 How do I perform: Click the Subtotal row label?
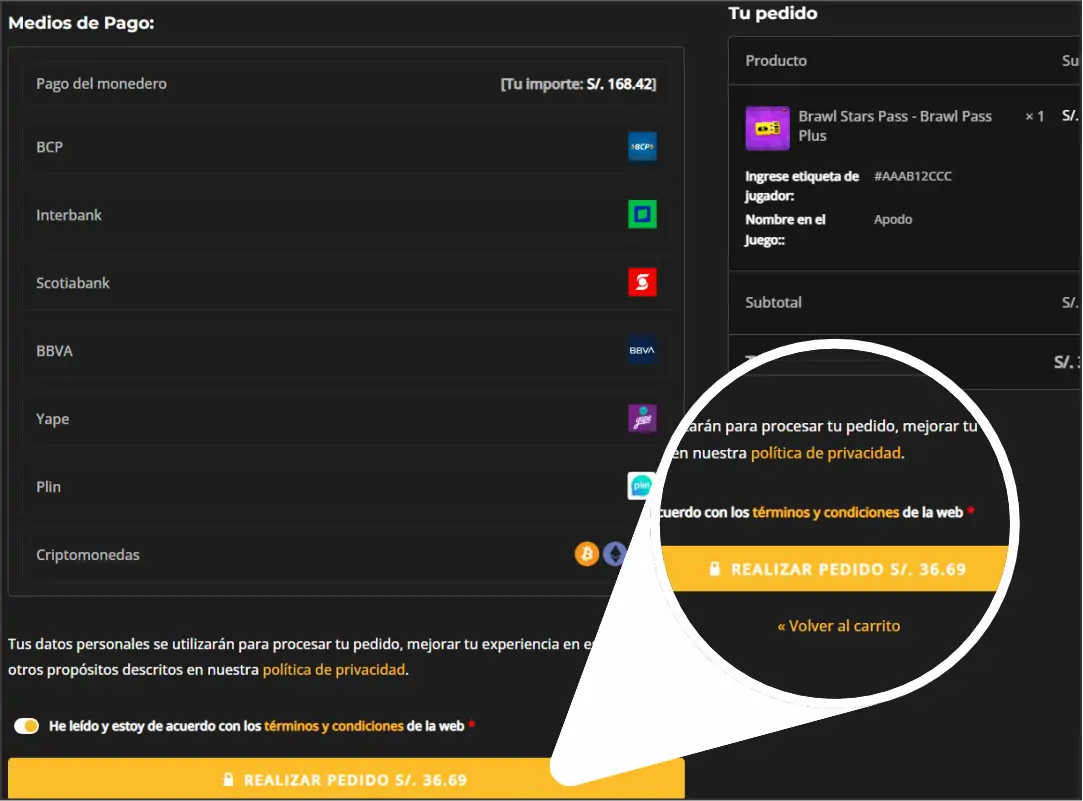(774, 302)
